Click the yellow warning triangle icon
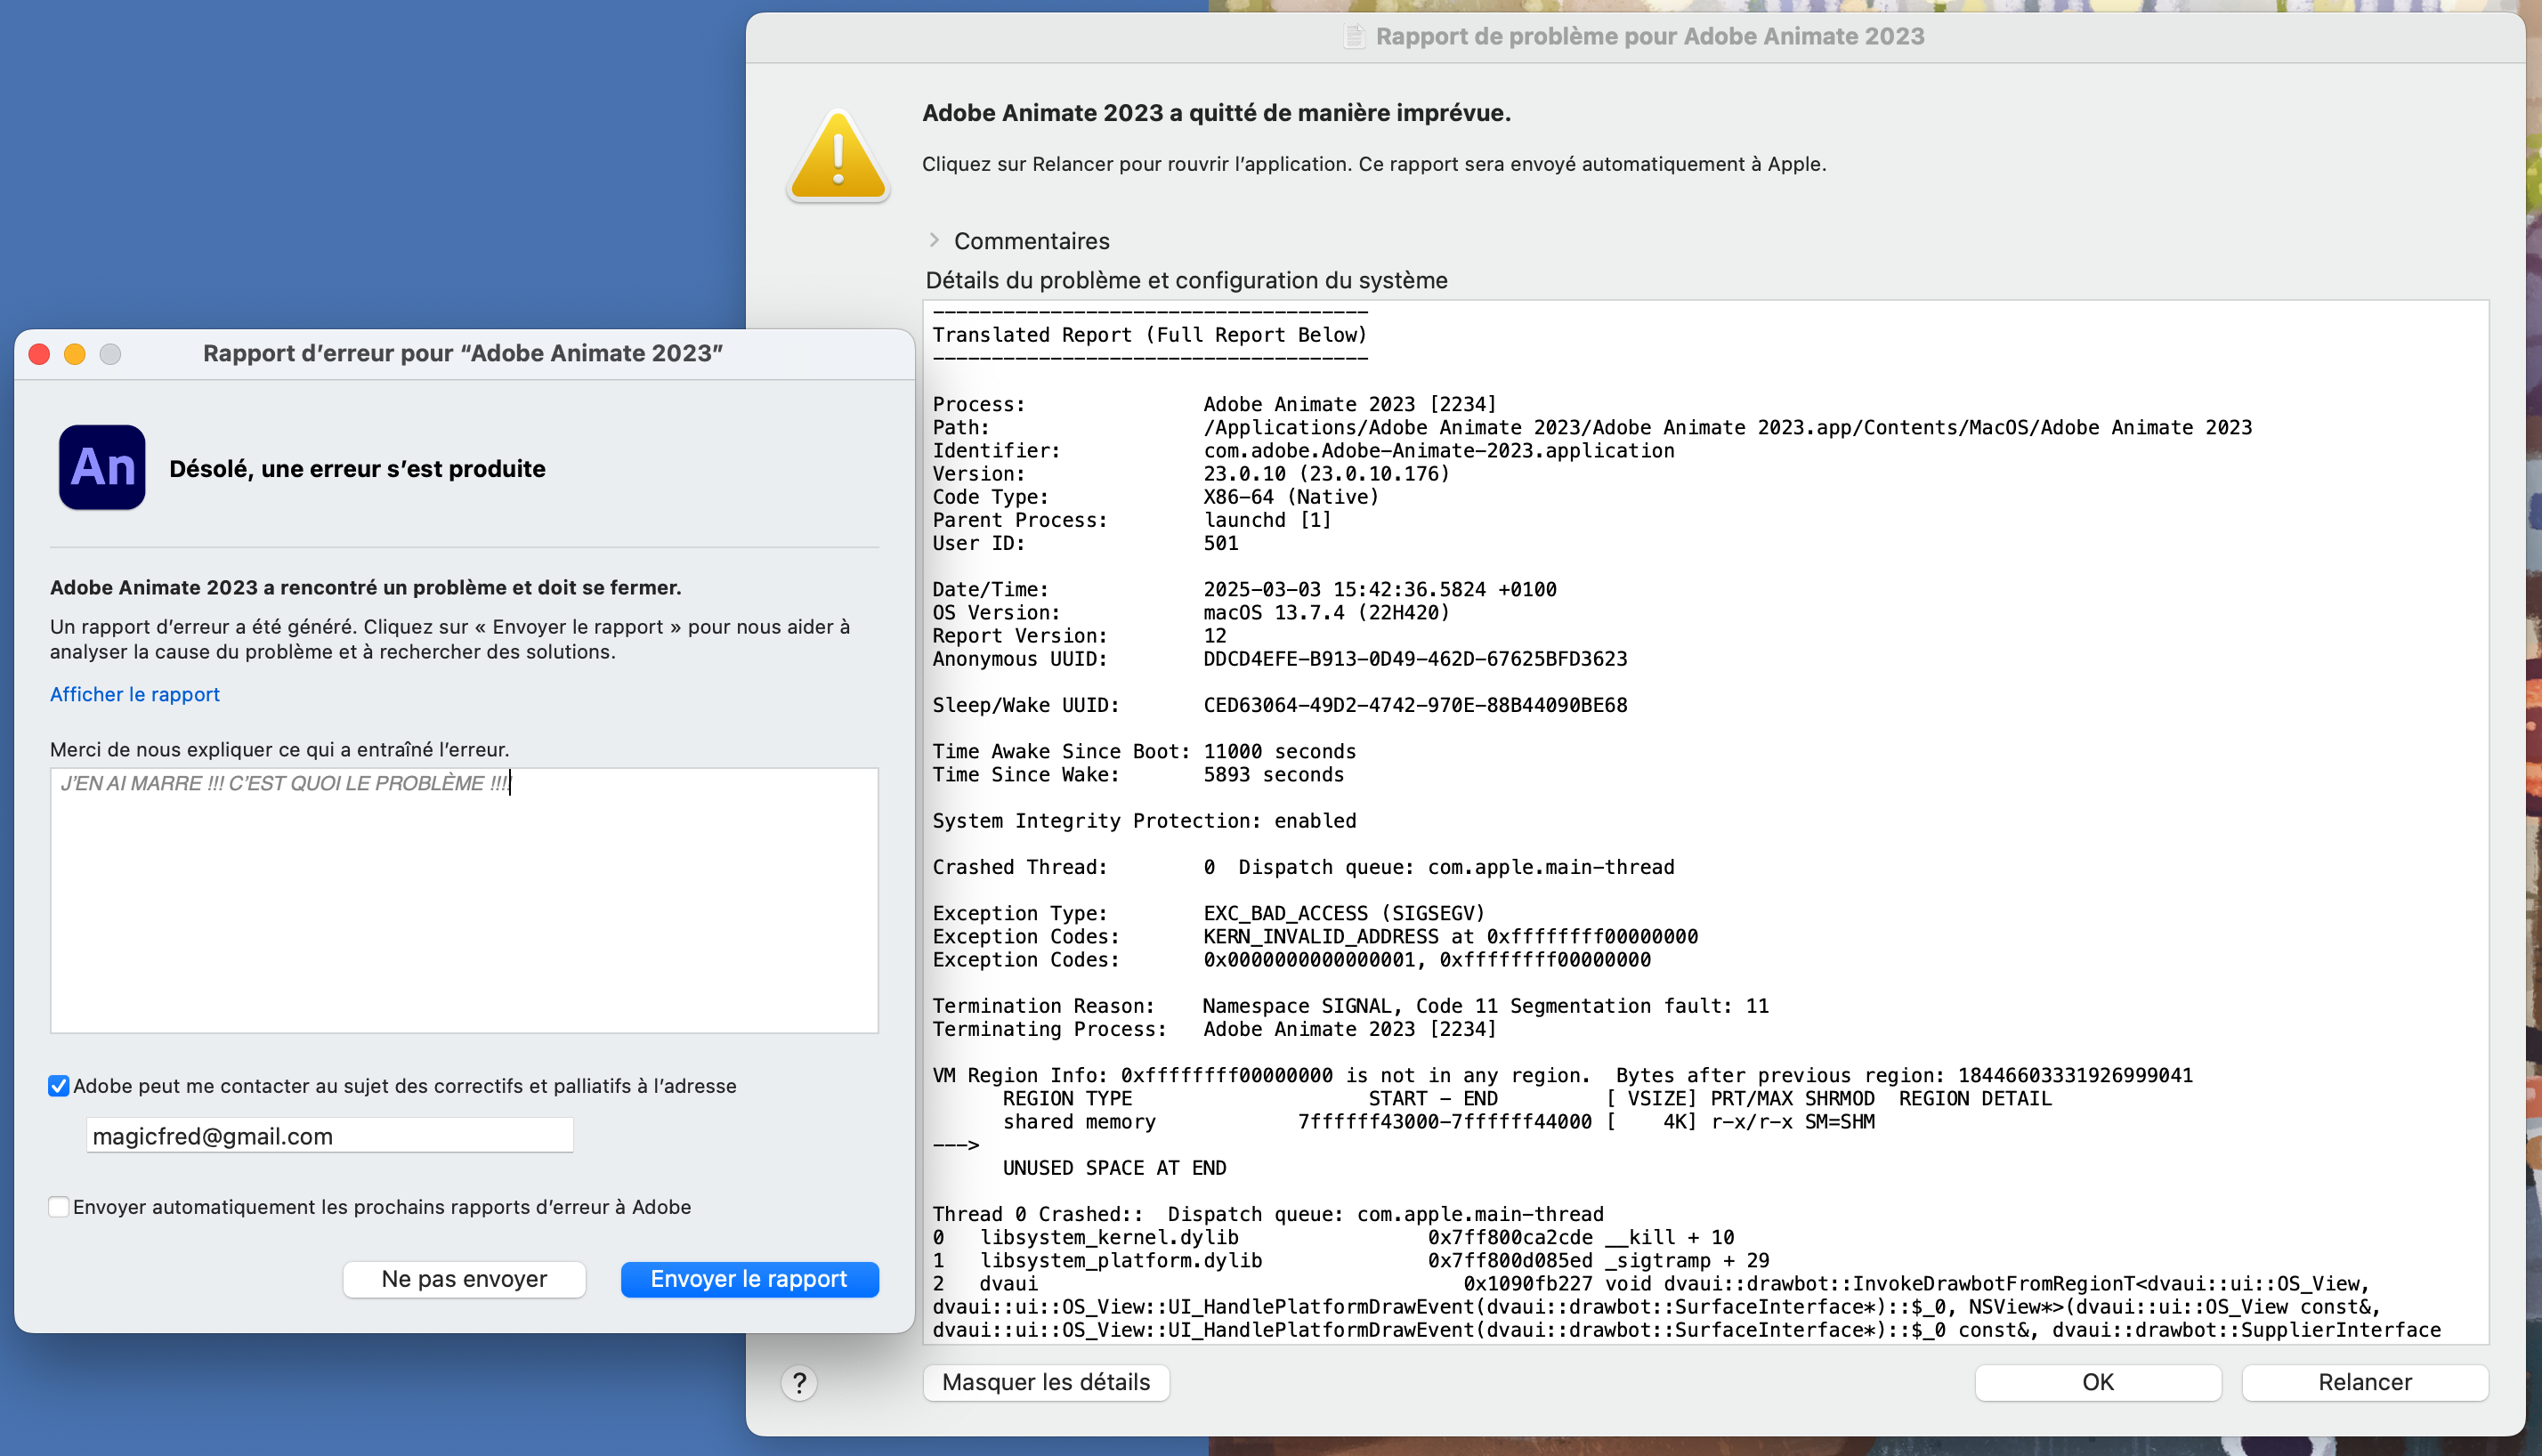 [x=838, y=158]
